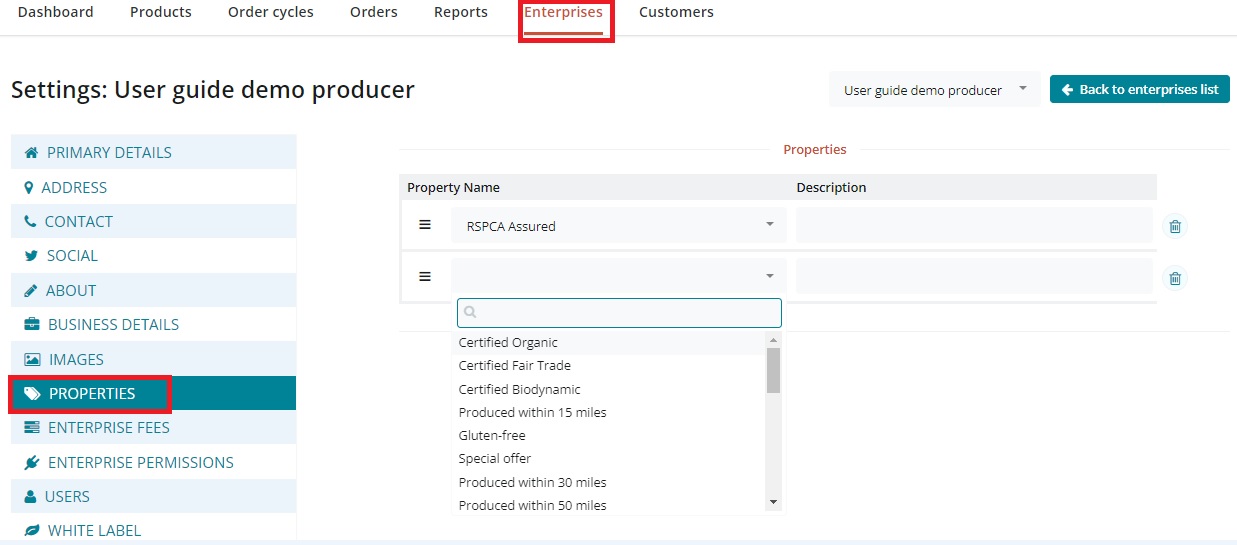Click drag handle on the second property row
Viewport: 1237px width, 545px height.
click(425, 277)
